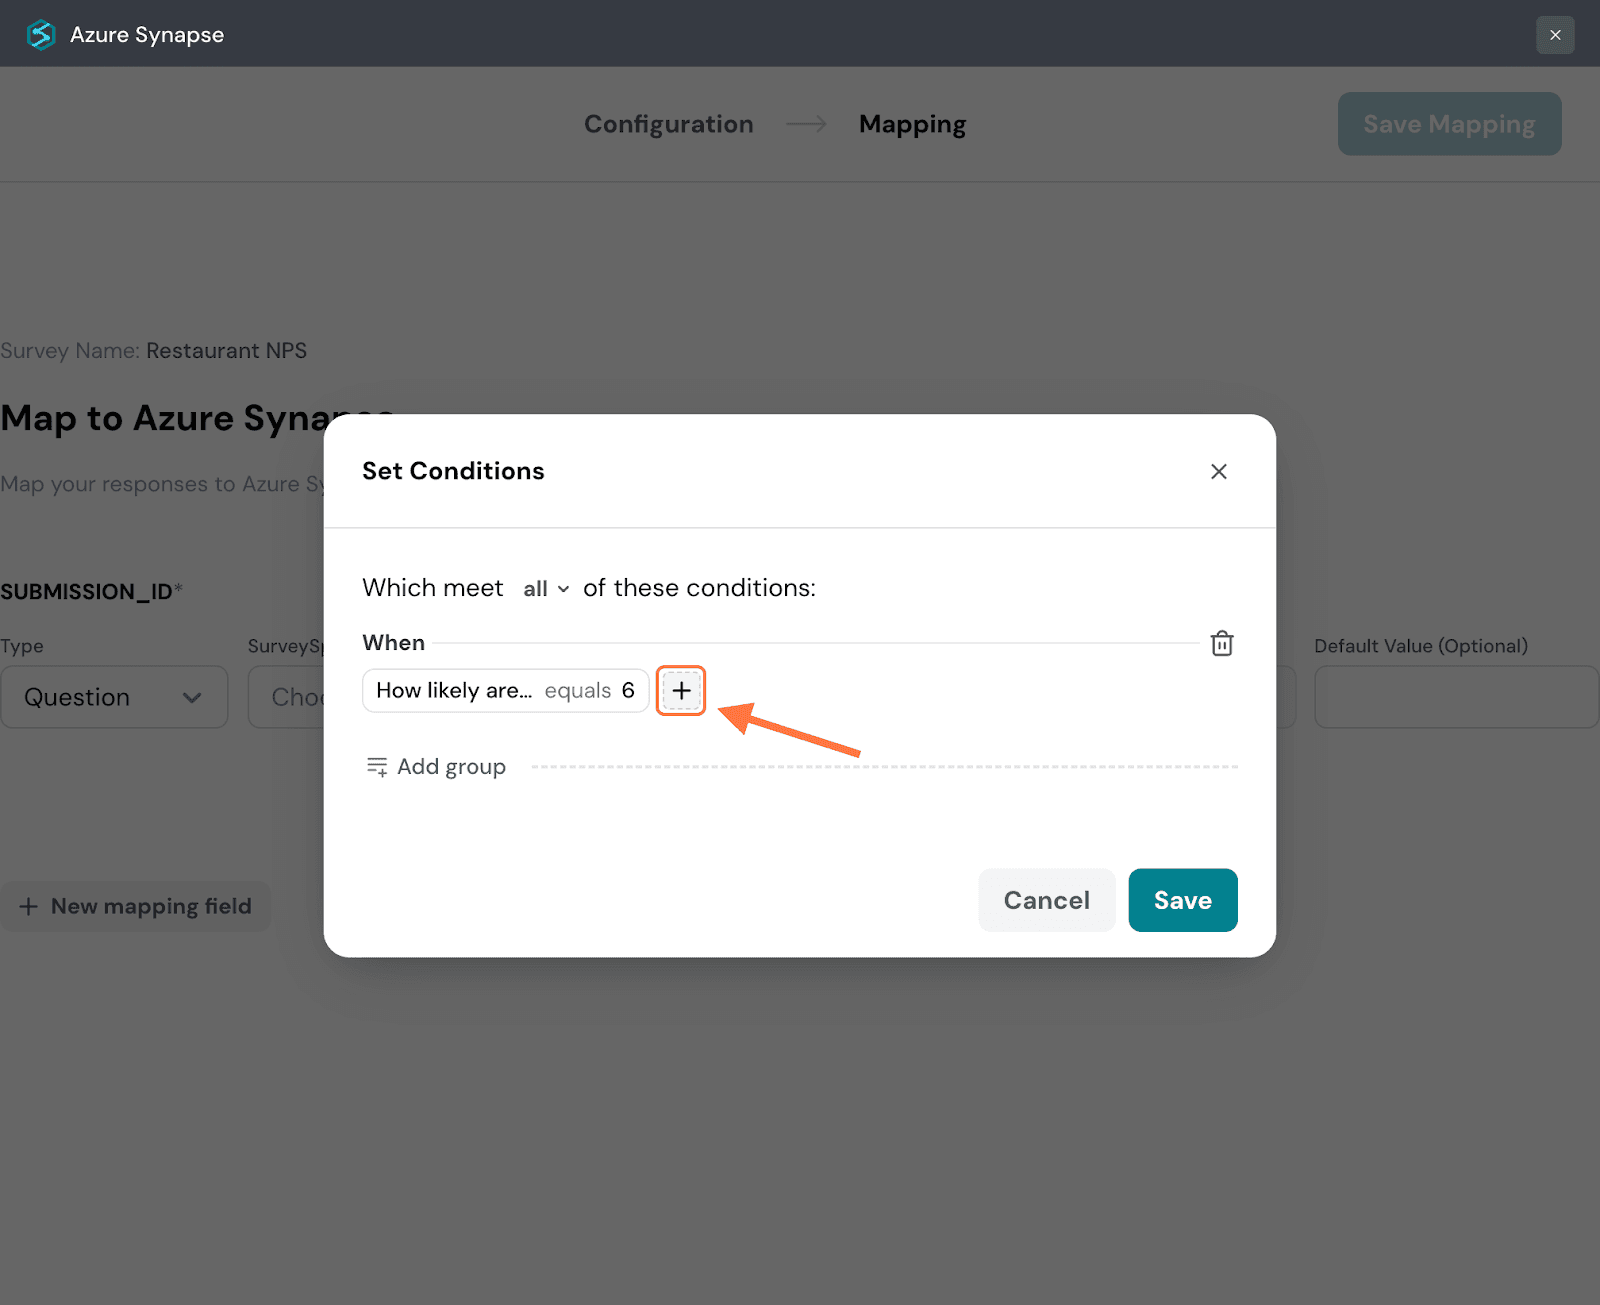Close the Azure Synapse window
This screenshot has width=1600, height=1305.
click(1554, 35)
